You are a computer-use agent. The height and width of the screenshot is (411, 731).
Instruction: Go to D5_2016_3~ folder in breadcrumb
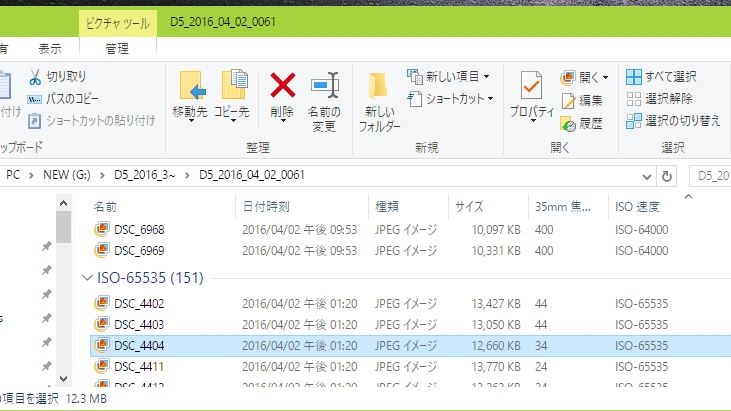click(x=145, y=175)
